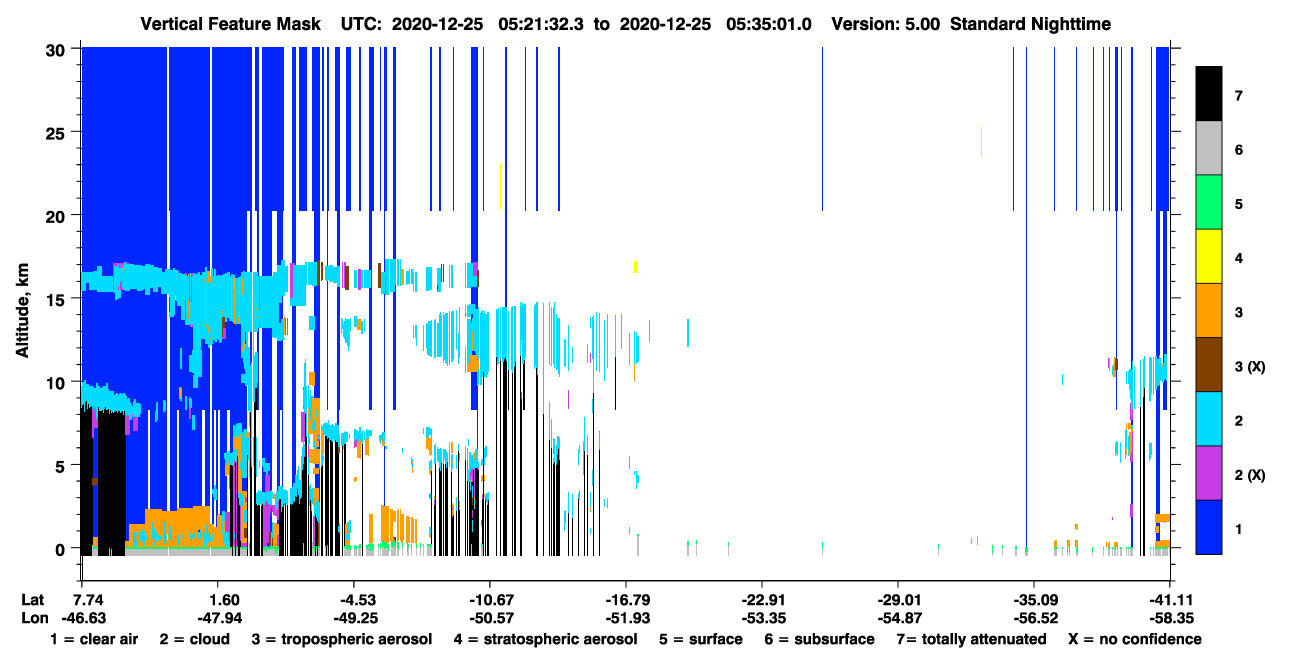The width and height of the screenshot is (1300, 667).
Task: Click the 'Lat' row label
Action: (x=32, y=600)
